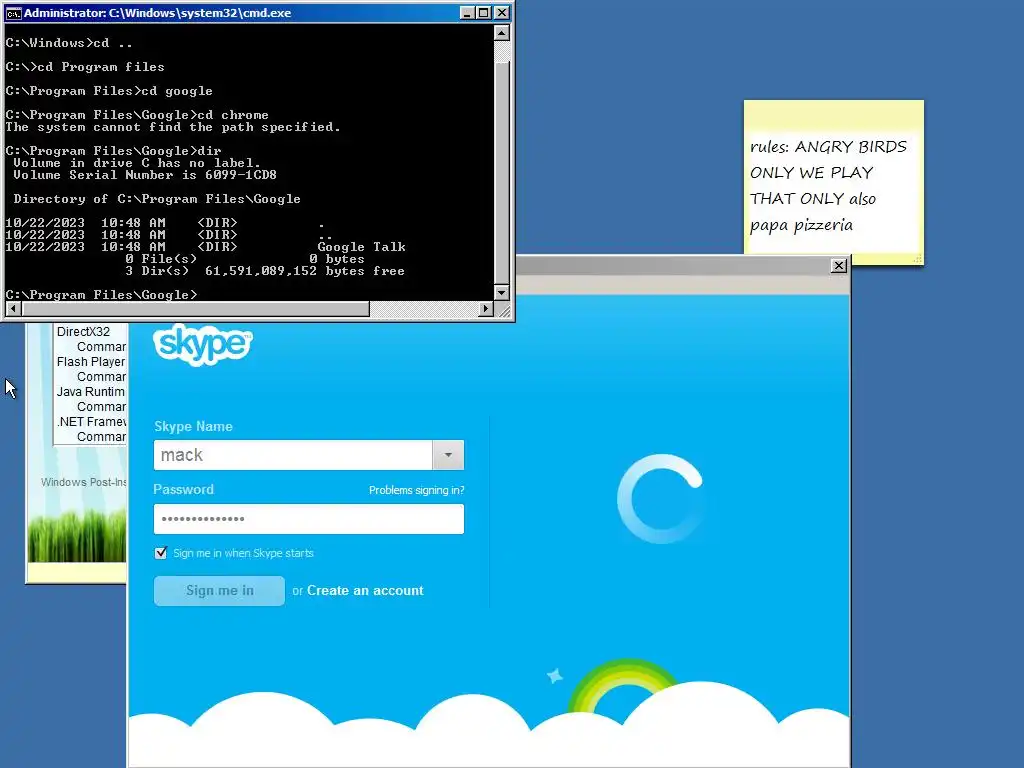Open the Skype Name dropdown arrow
Image resolution: width=1024 pixels, height=768 pixels.
pyautogui.click(x=448, y=455)
